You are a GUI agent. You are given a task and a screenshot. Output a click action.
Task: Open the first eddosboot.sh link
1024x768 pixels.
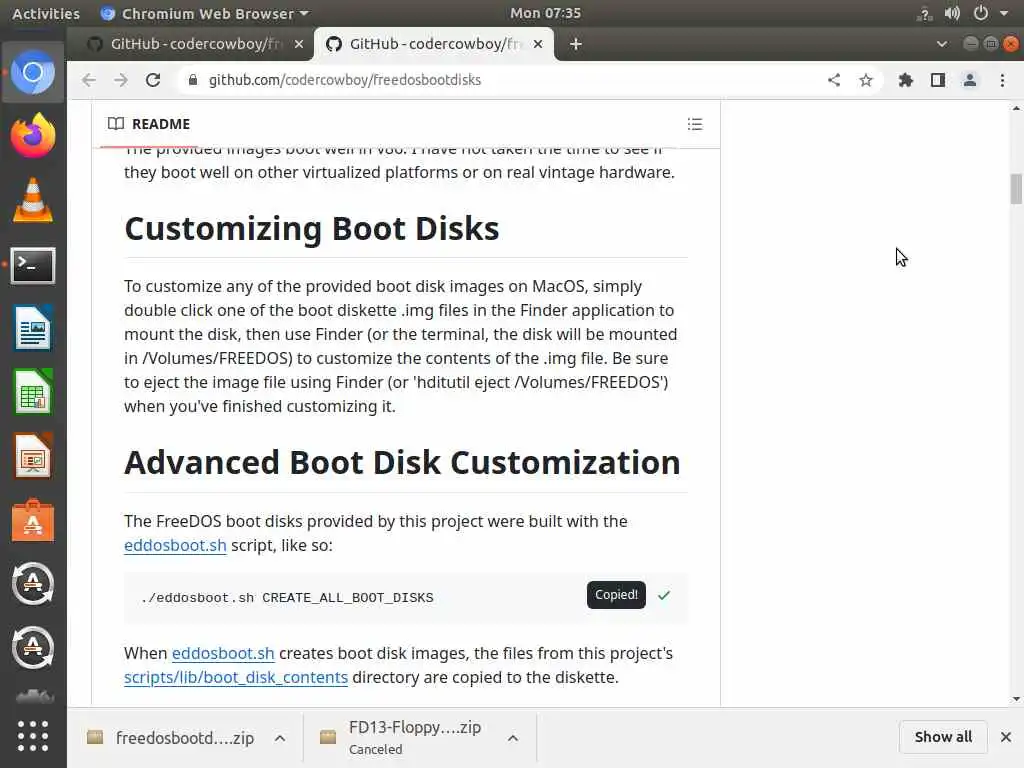pos(175,545)
